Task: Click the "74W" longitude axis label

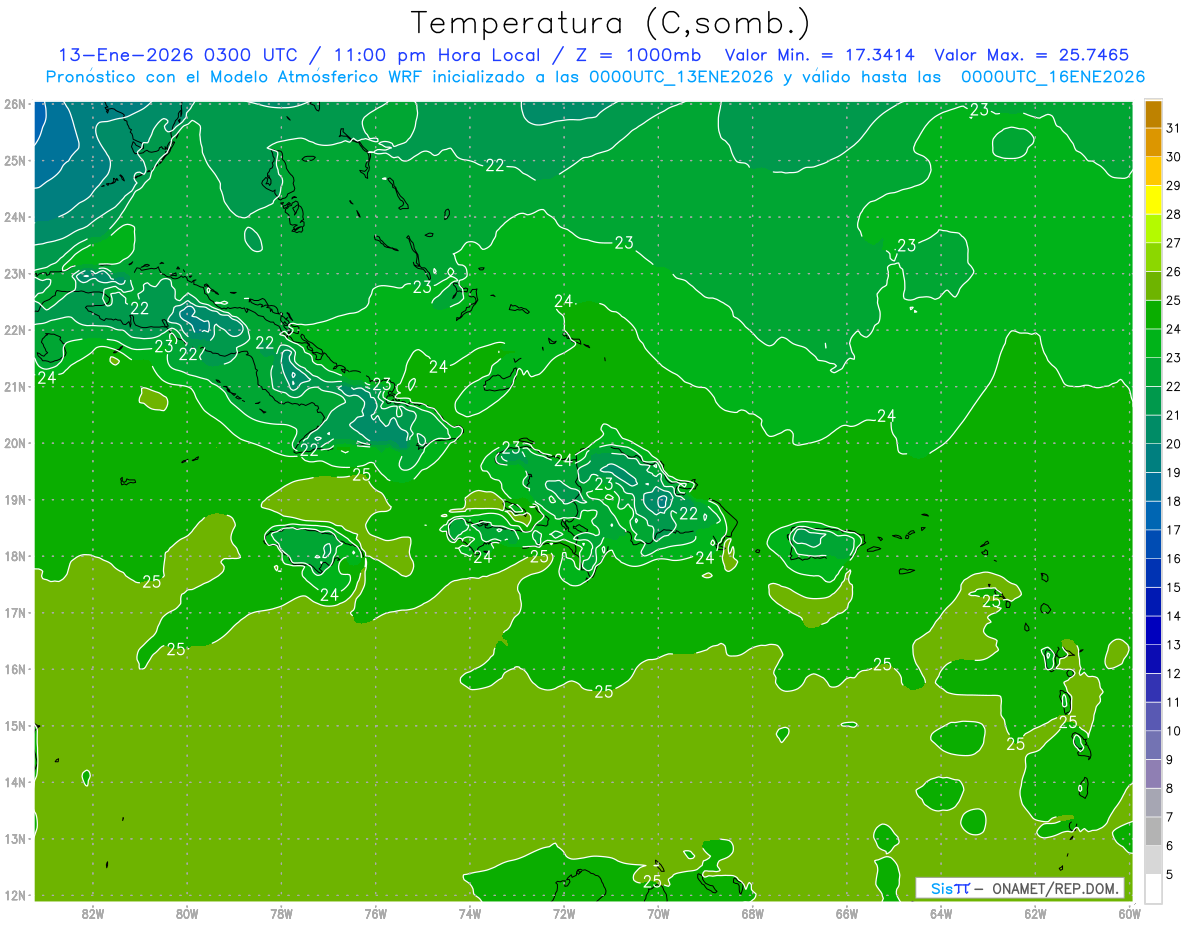Action: [470, 913]
